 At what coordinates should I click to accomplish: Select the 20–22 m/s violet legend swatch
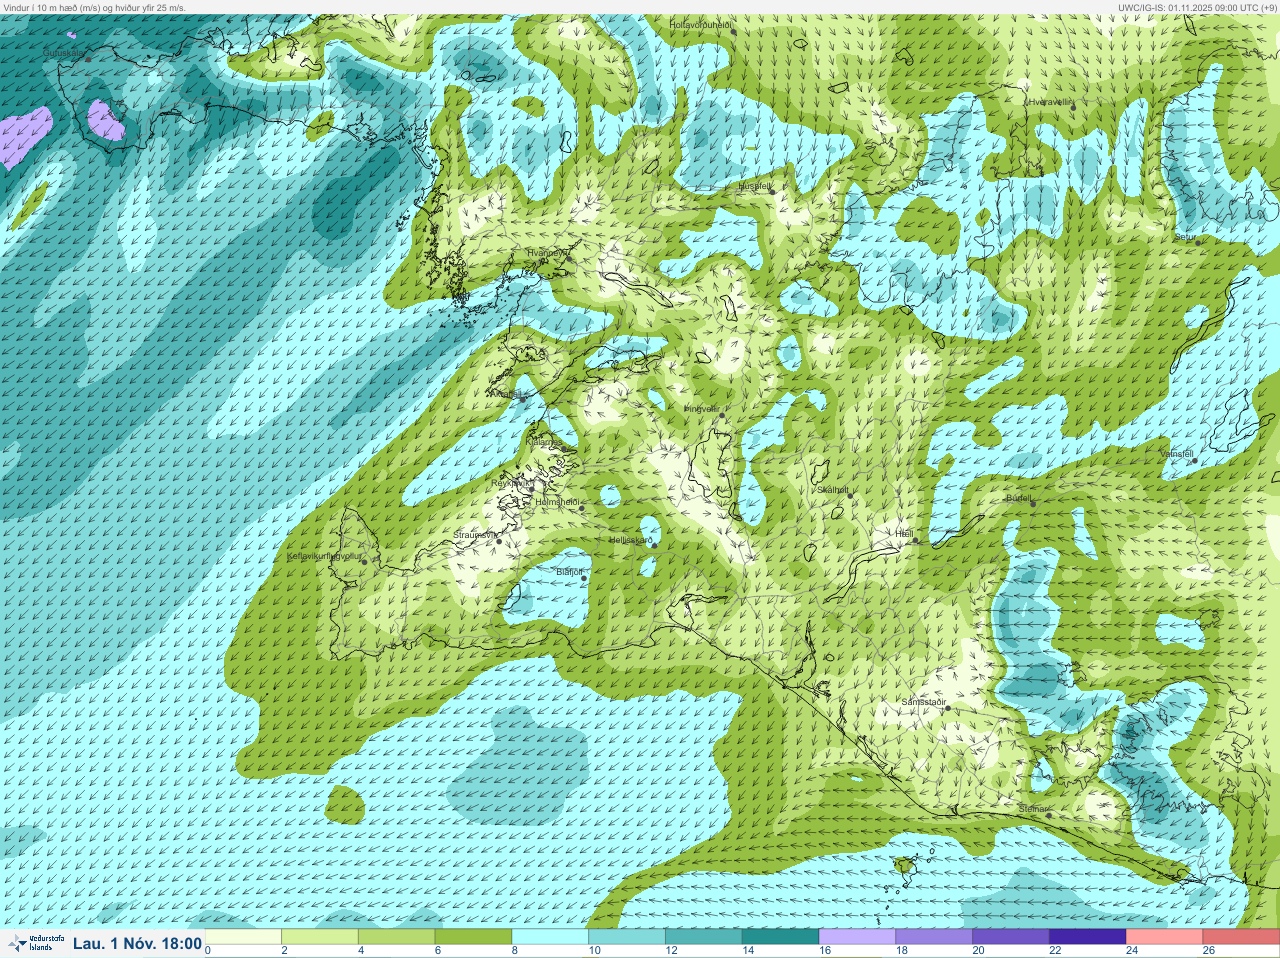click(x=1010, y=936)
